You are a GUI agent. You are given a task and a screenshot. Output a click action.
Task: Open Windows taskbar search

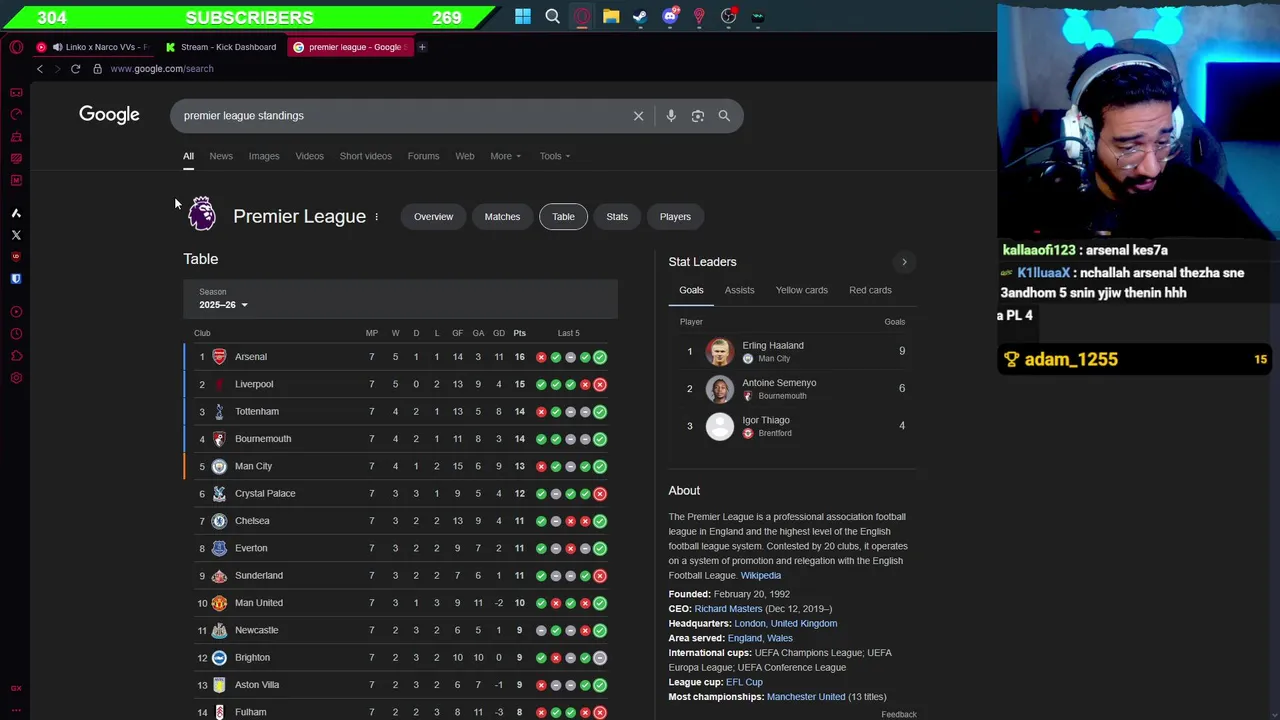click(552, 16)
